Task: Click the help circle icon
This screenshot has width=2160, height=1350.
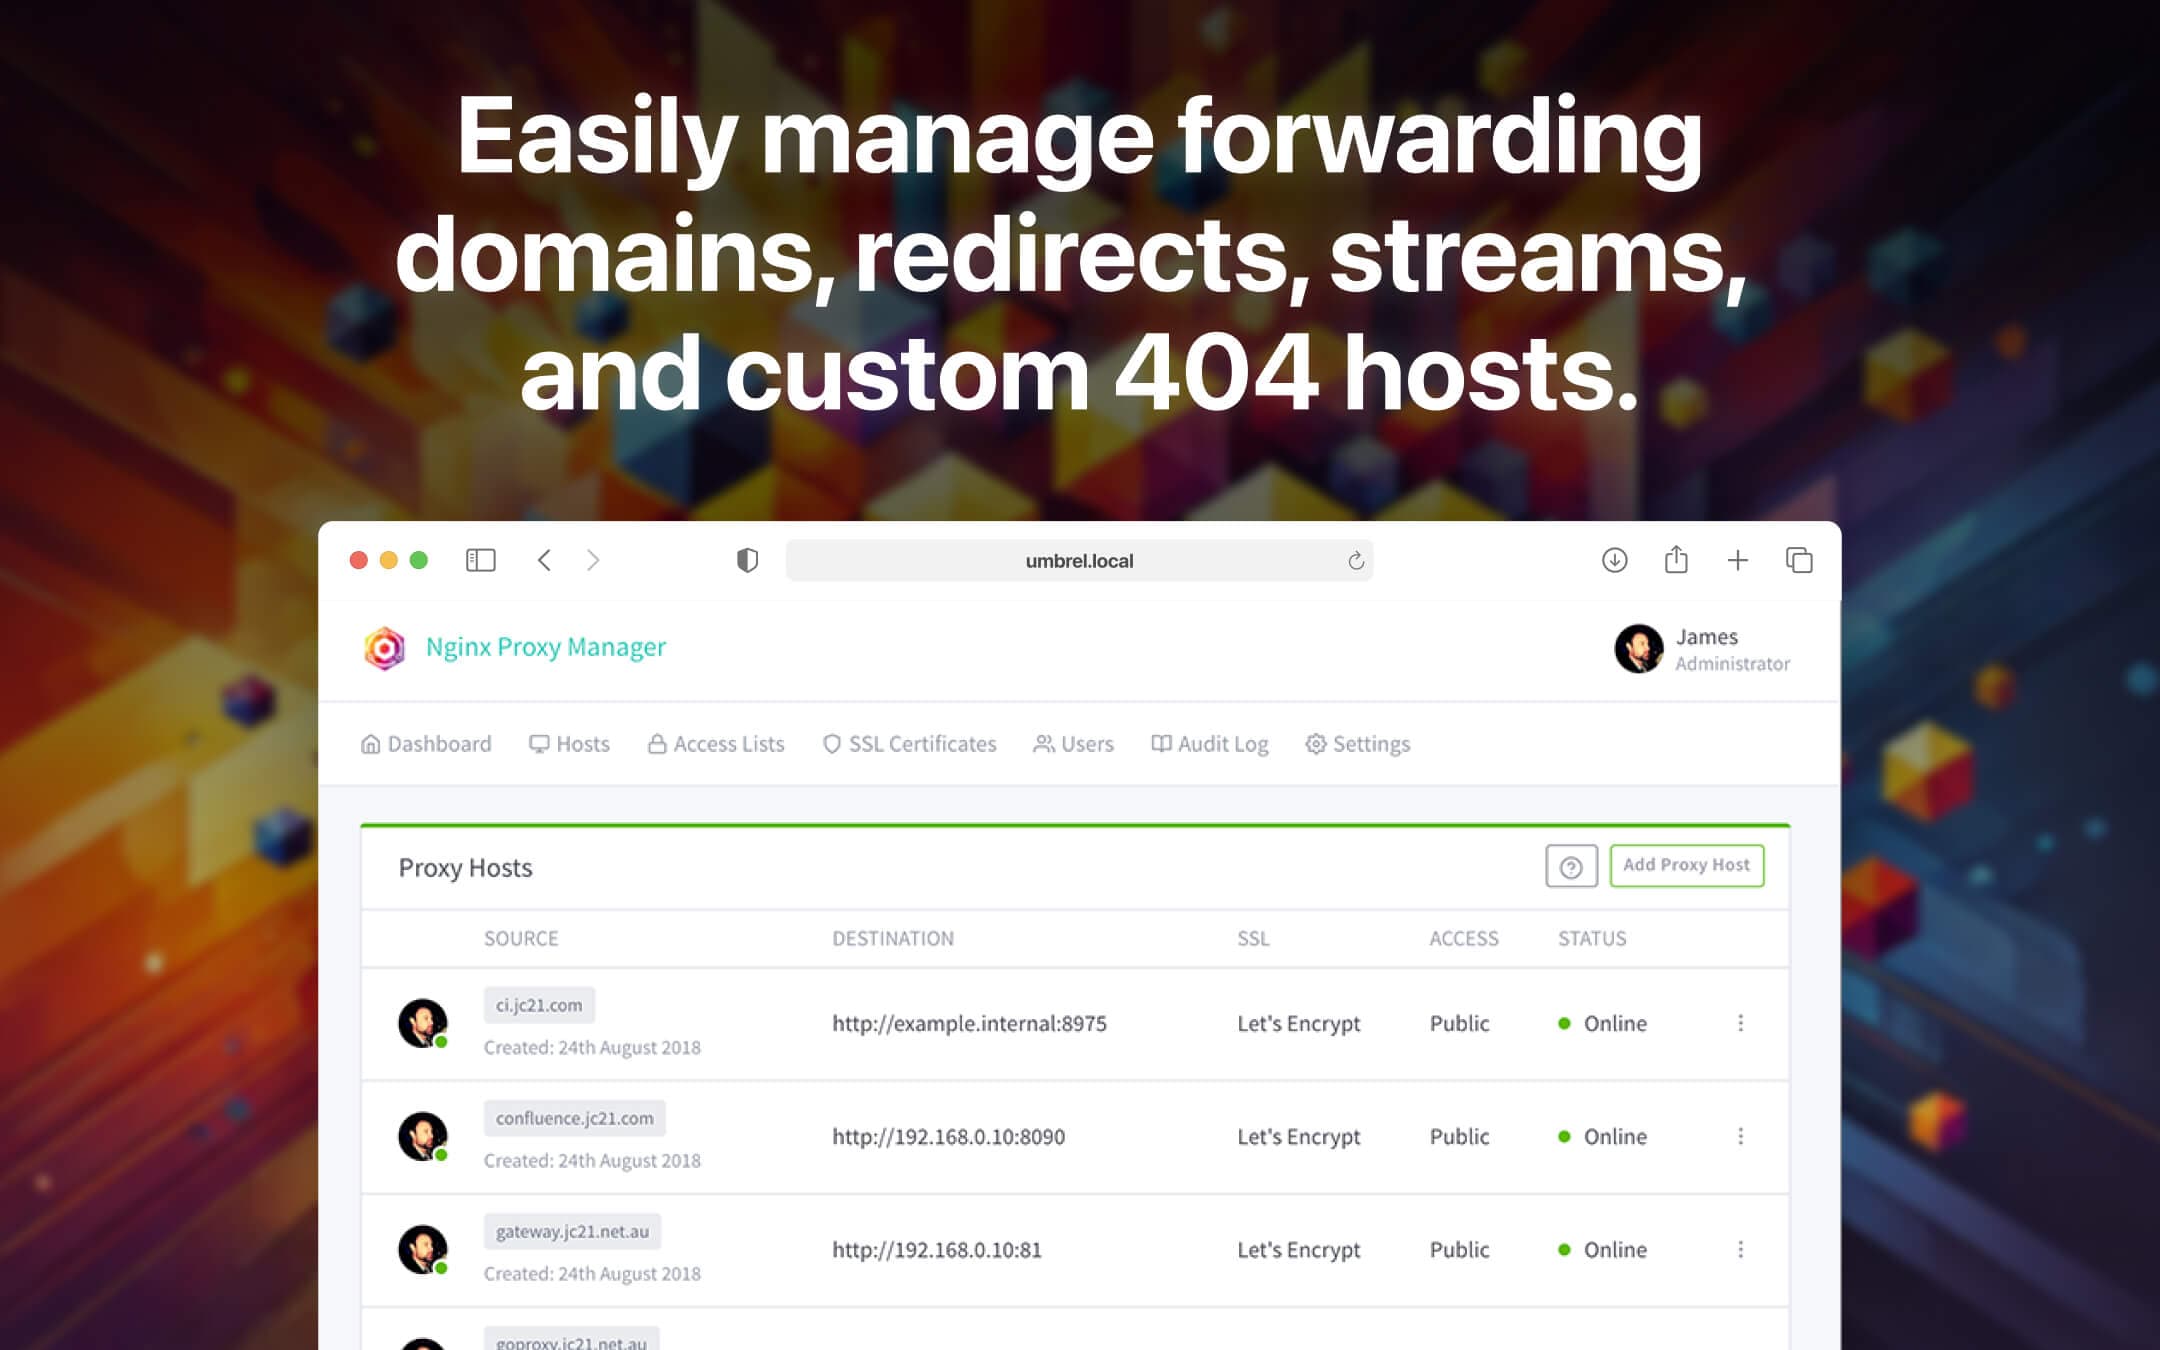Action: point(1571,866)
